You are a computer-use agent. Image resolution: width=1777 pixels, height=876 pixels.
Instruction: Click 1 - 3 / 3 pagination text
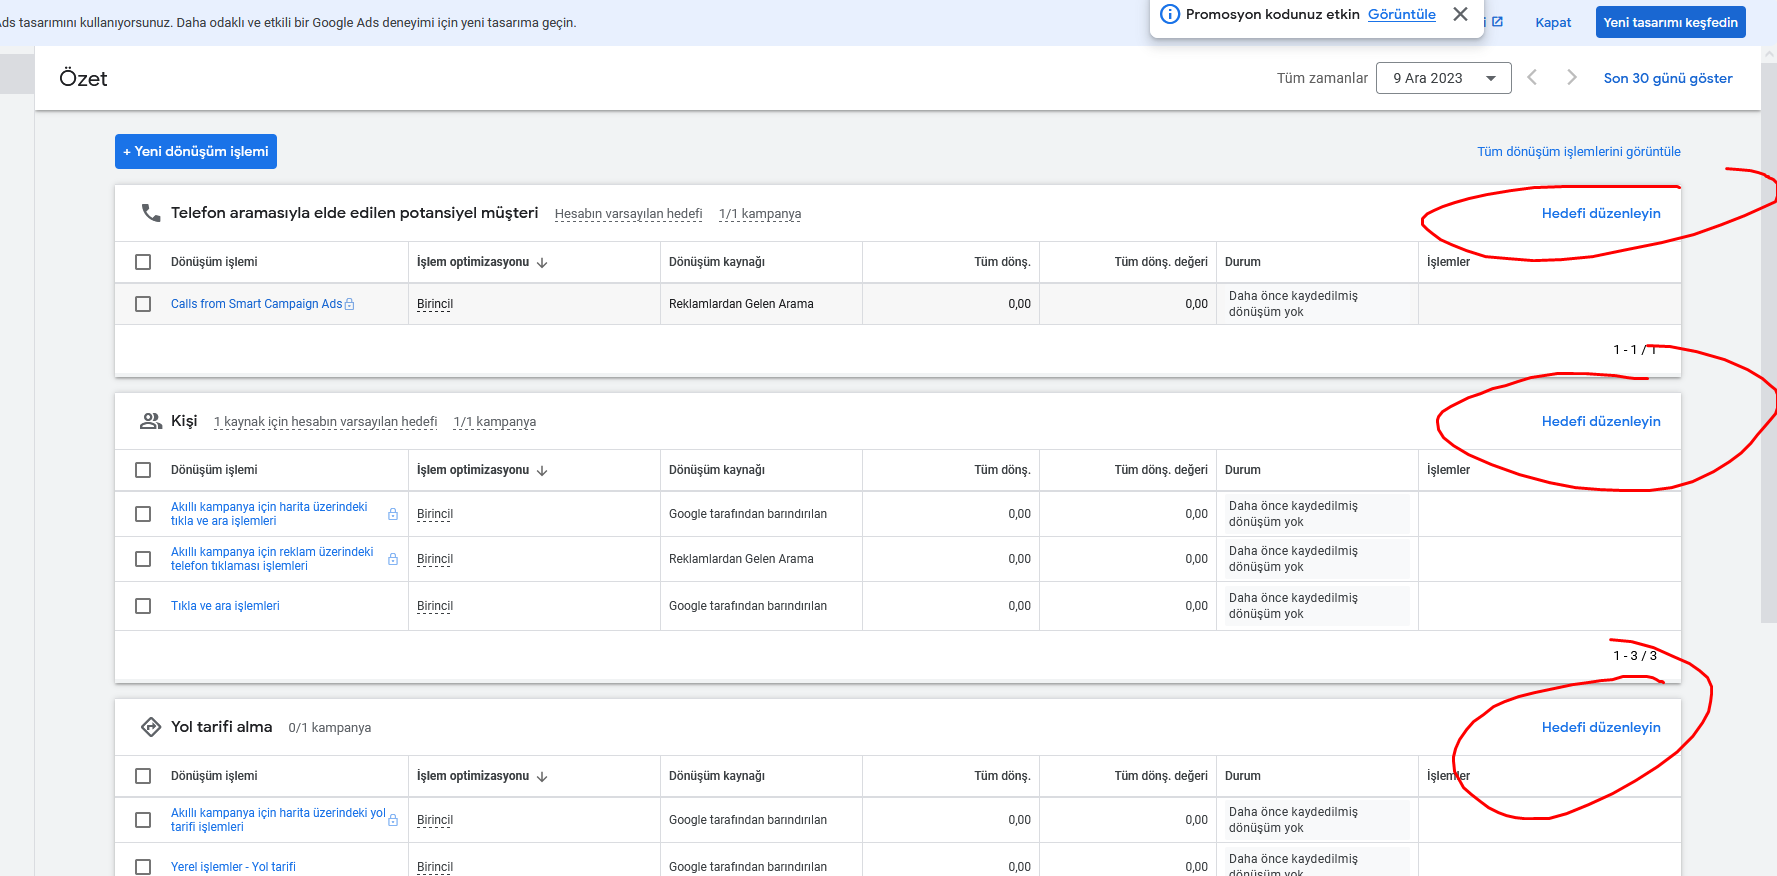coord(1635,656)
